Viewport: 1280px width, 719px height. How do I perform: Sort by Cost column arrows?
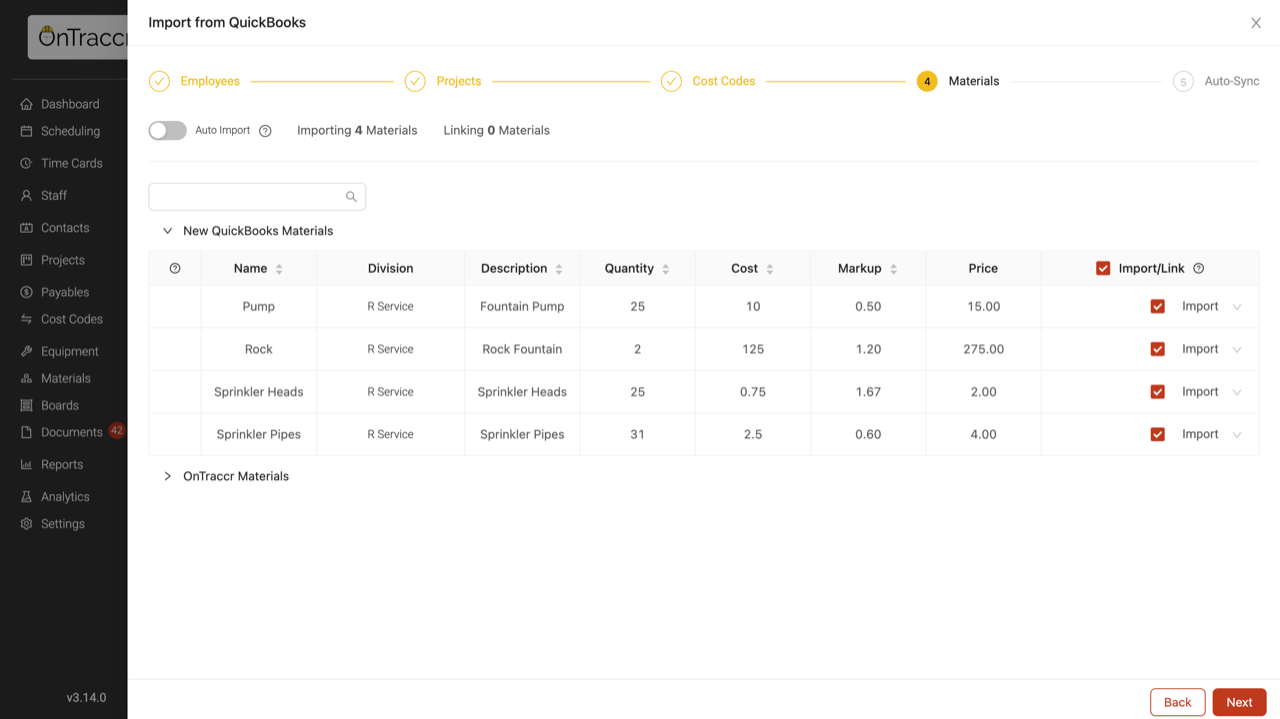click(x=770, y=269)
